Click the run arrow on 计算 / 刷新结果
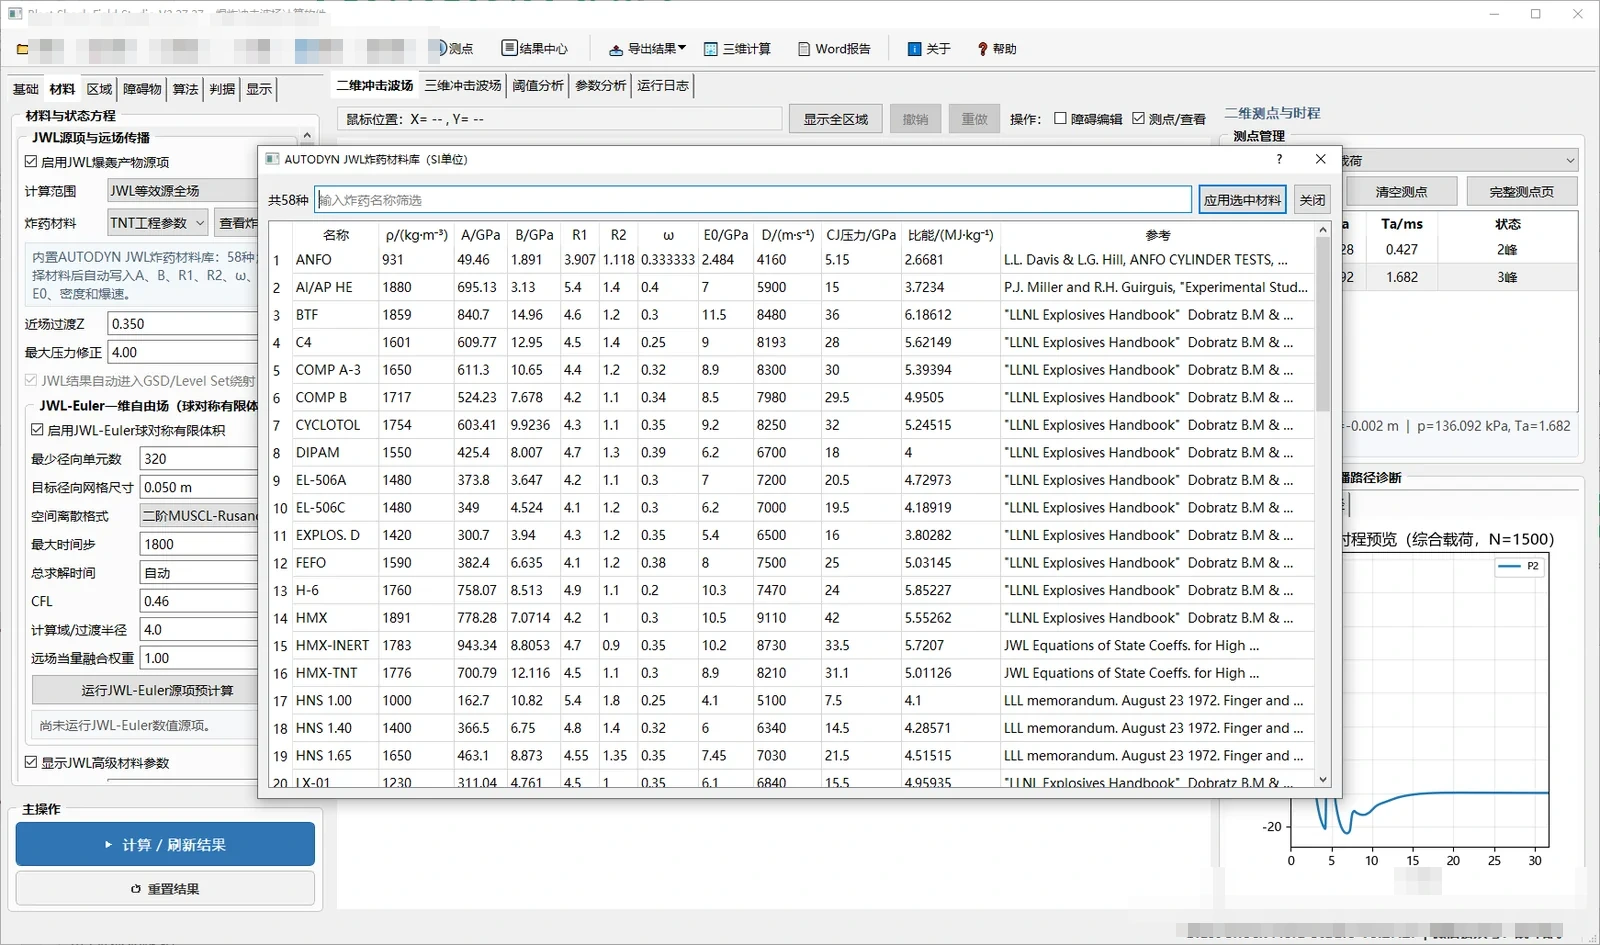This screenshot has width=1600, height=945. tap(108, 845)
